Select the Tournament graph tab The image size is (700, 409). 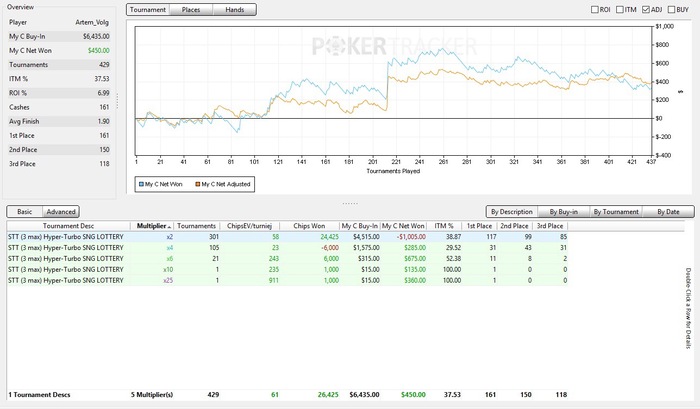click(x=148, y=10)
